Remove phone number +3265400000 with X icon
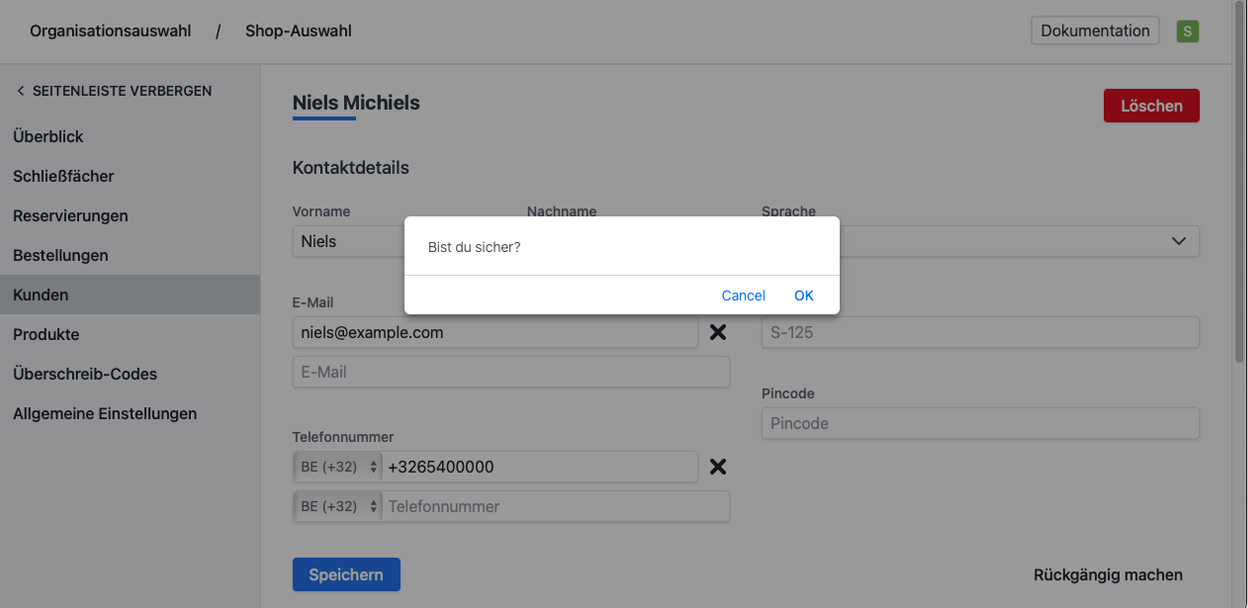 tap(717, 467)
